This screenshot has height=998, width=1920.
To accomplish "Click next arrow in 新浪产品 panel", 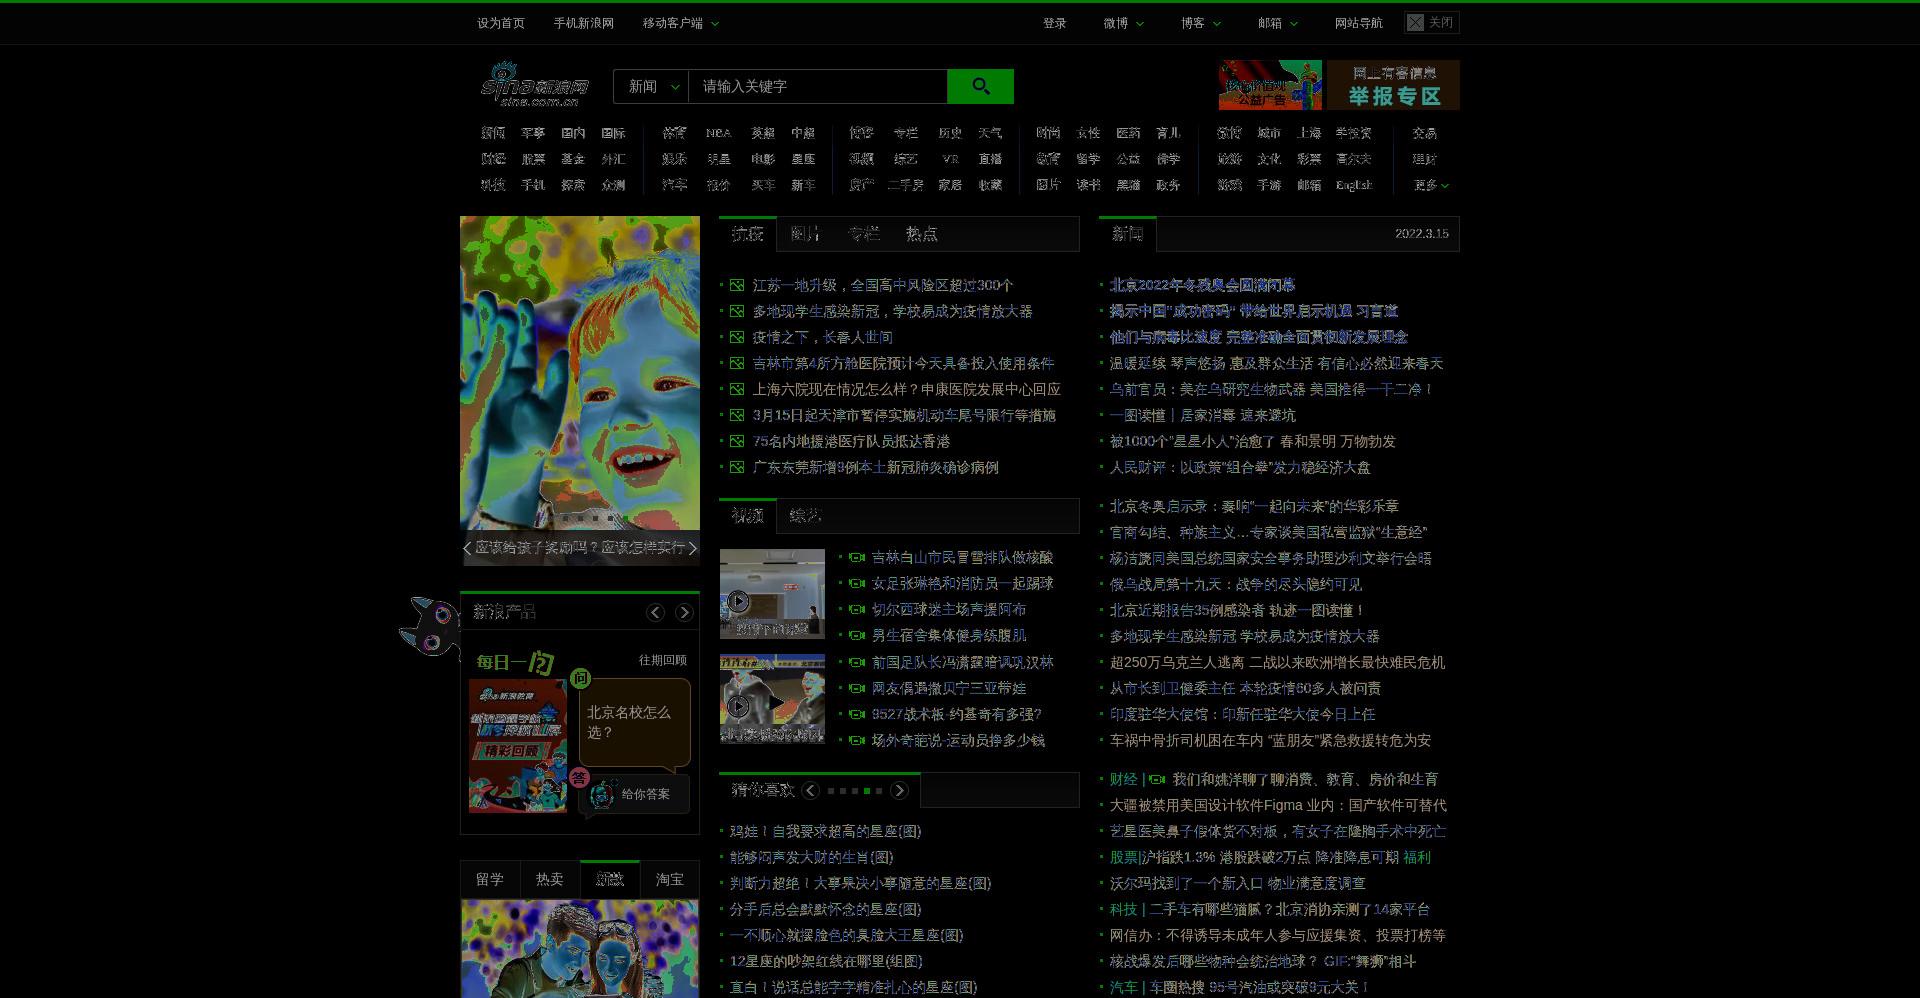I will pyautogui.click(x=684, y=612).
